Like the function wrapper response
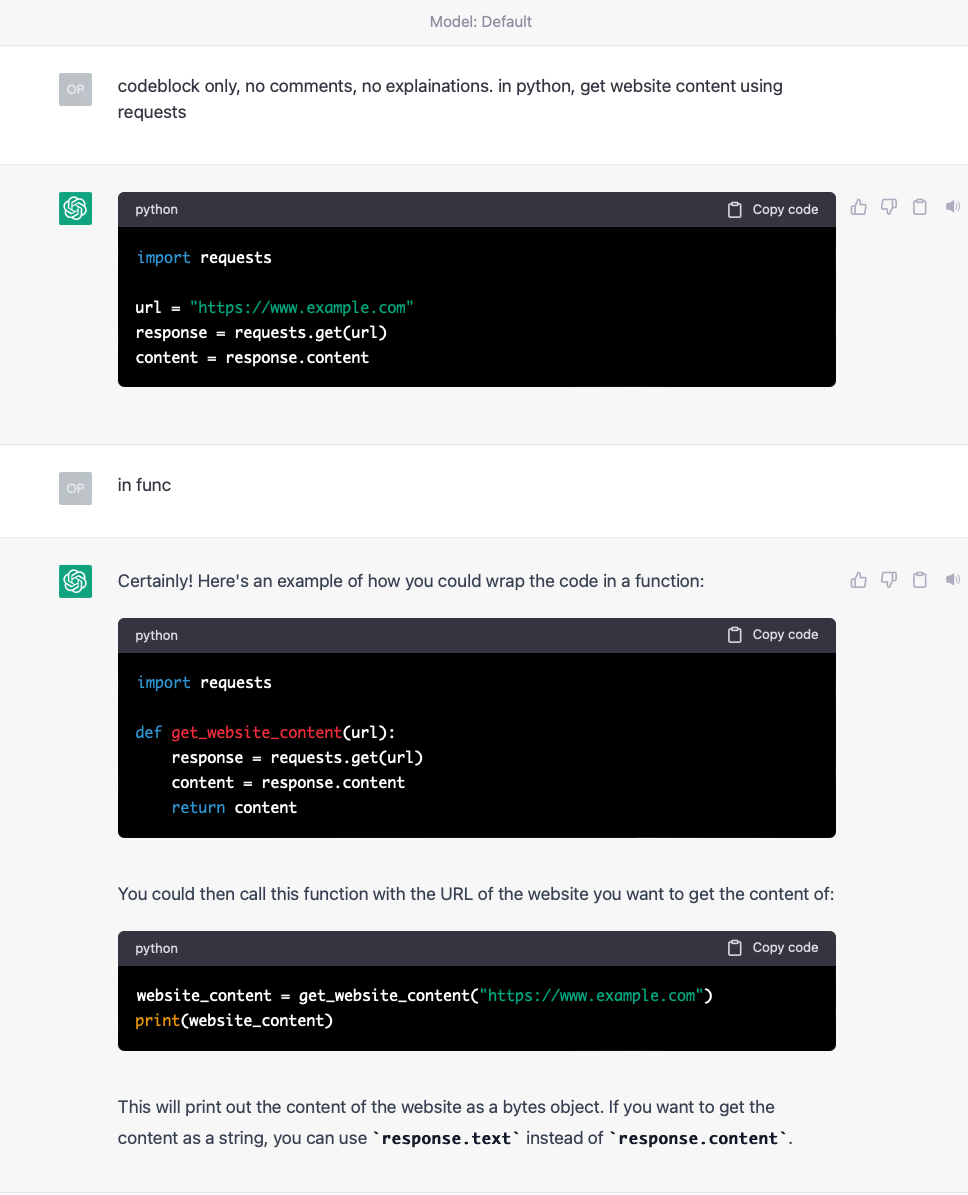This screenshot has height=1195, width=968. pyautogui.click(x=858, y=580)
